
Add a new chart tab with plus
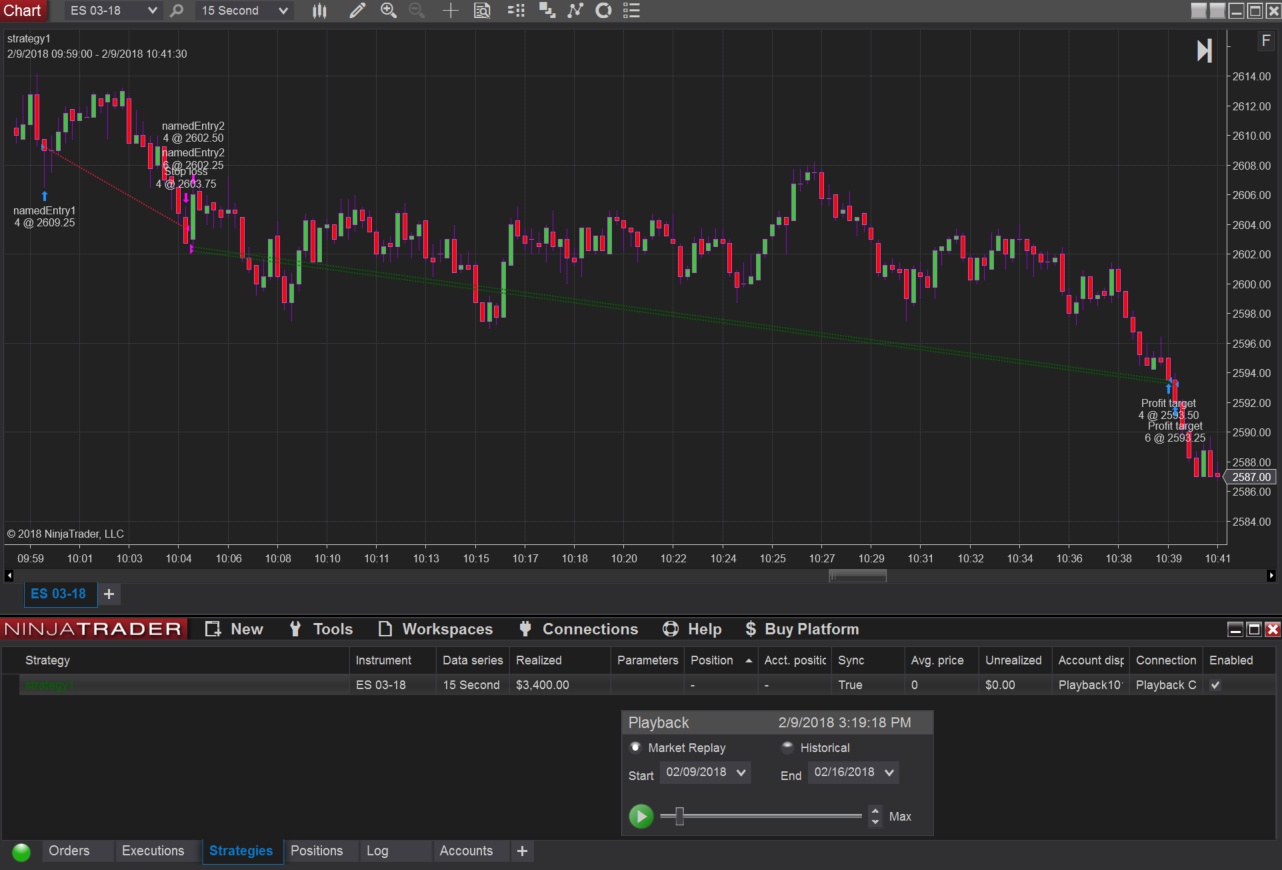click(109, 594)
